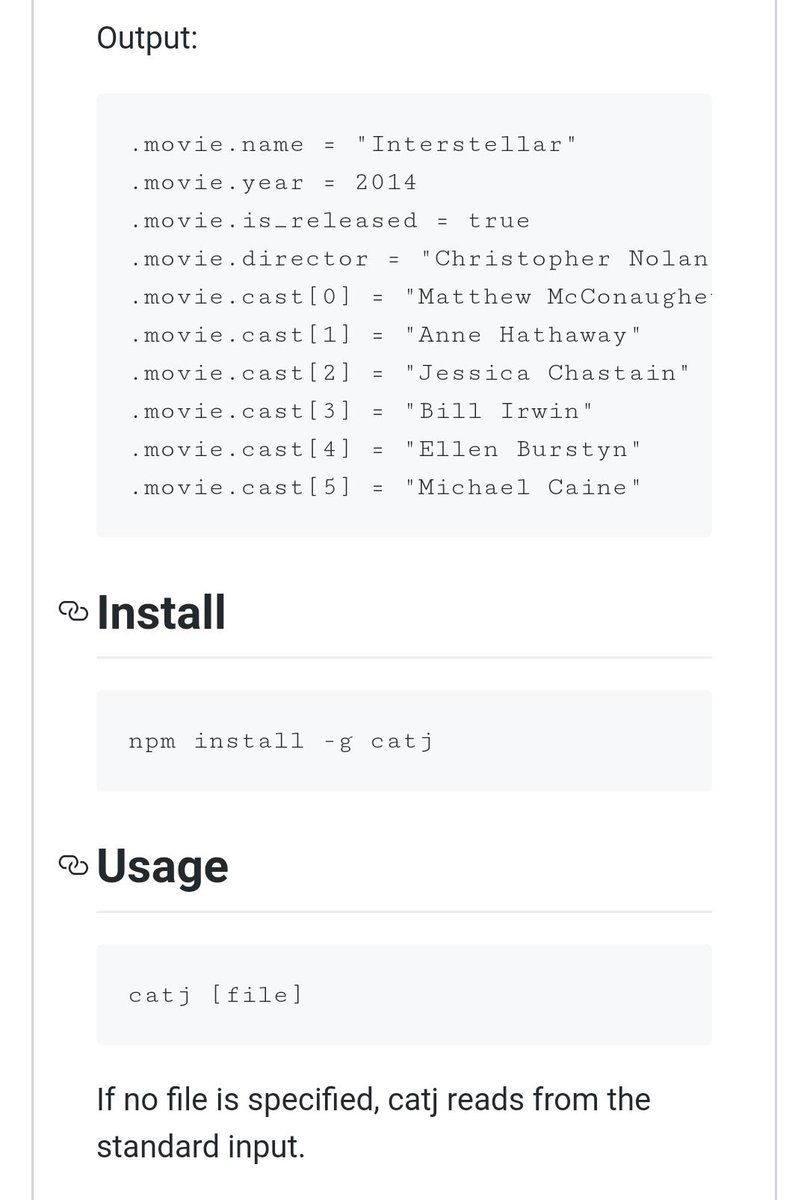The width and height of the screenshot is (807, 1200).
Task: Click the cast[5] Michael Caine line
Action: [x=385, y=487]
